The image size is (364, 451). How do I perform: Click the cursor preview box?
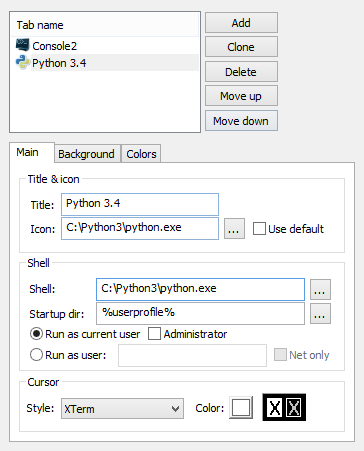pos(284,407)
